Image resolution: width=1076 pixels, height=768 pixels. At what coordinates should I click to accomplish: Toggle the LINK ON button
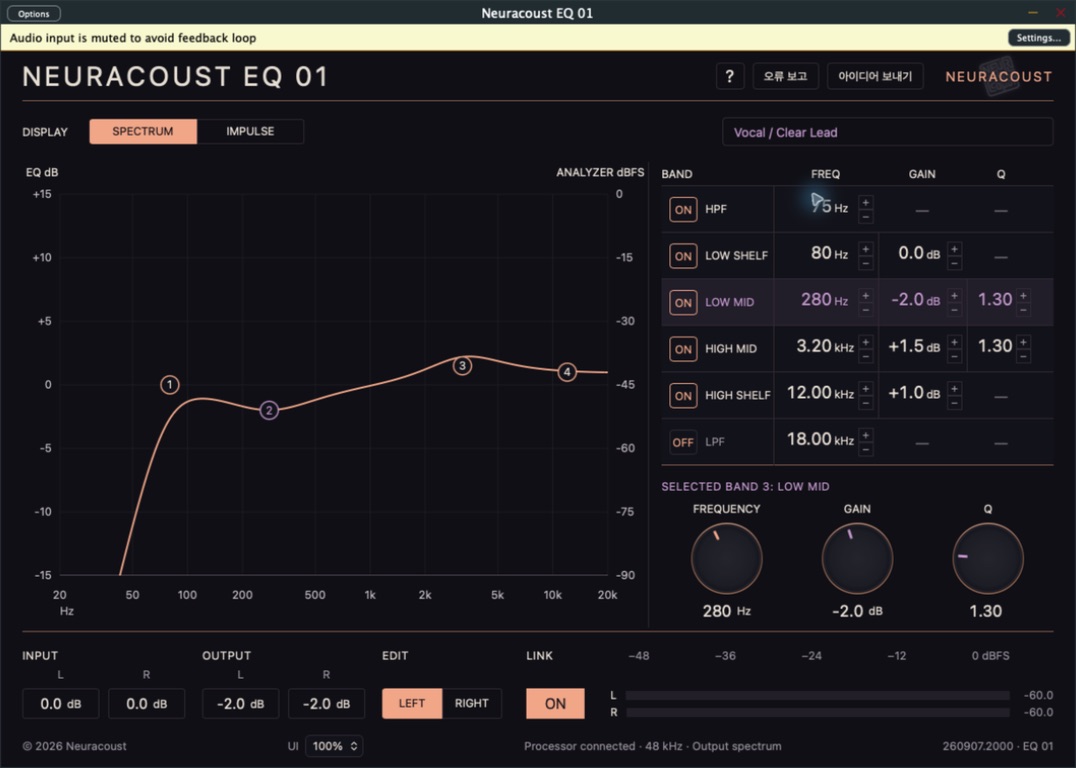tap(555, 703)
